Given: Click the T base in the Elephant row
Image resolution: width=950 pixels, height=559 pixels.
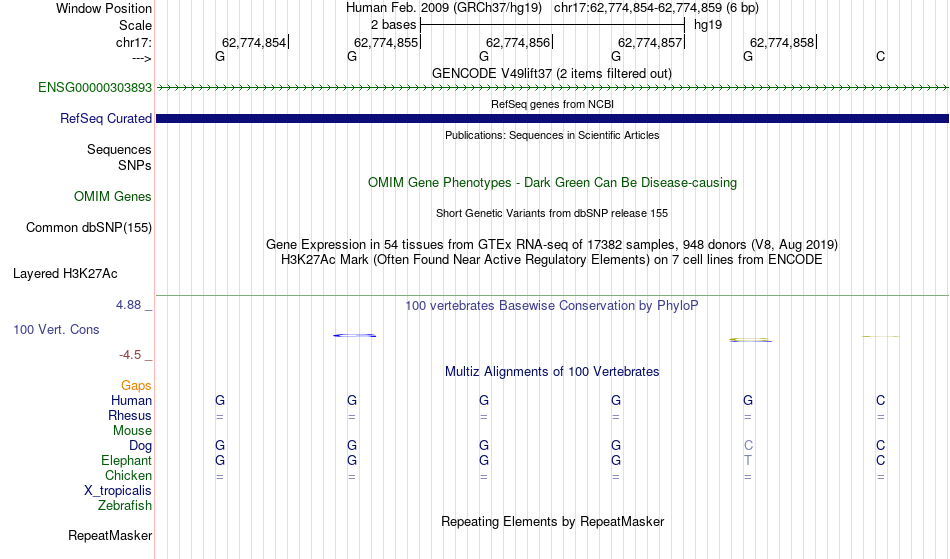Looking at the screenshot, I should tap(748, 461).
